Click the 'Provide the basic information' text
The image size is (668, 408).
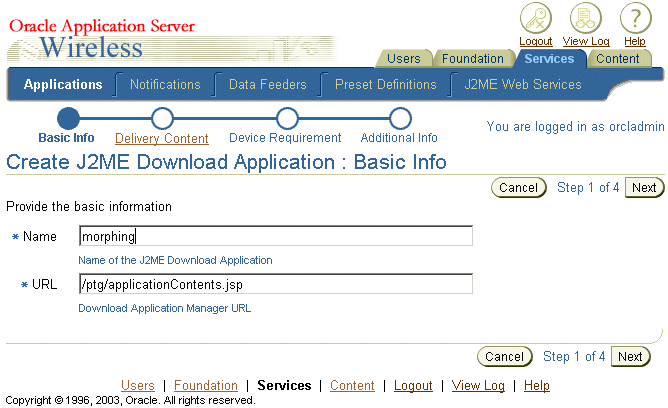pos(89,207)
